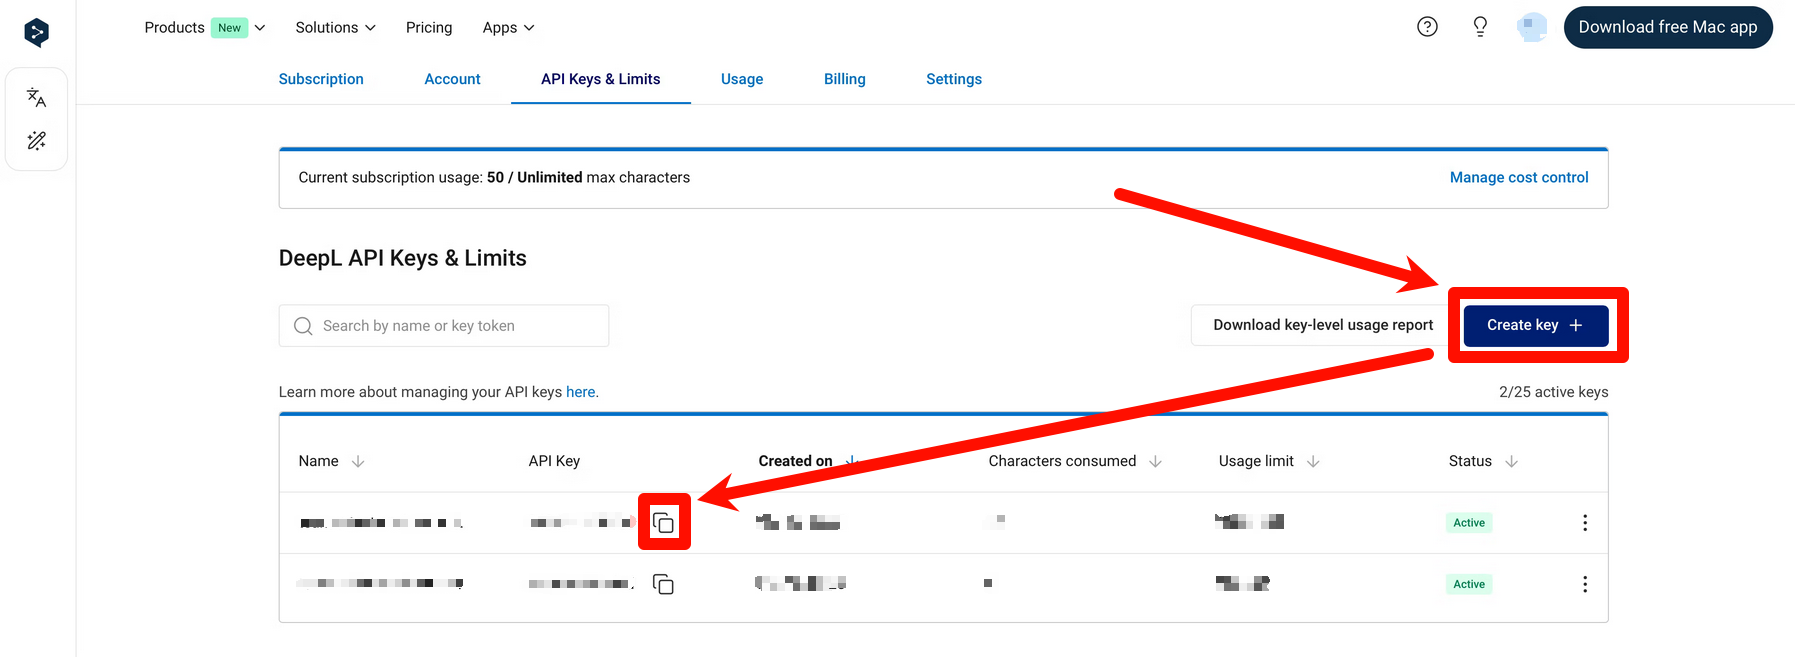Viewport: 1795px width, 657px height.
Task: Open the Manage cost control link
Action: point(1518,177)
